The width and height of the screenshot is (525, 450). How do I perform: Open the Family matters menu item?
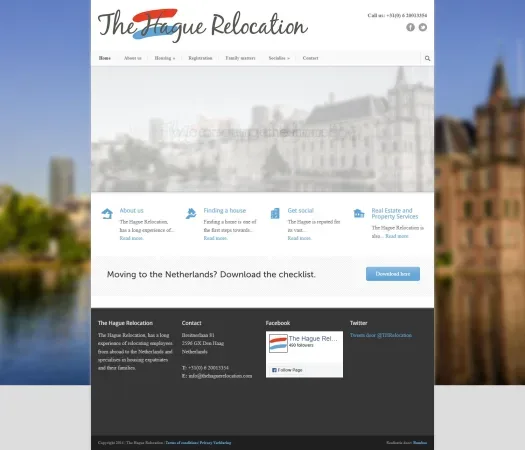click(x=240, y=58)
